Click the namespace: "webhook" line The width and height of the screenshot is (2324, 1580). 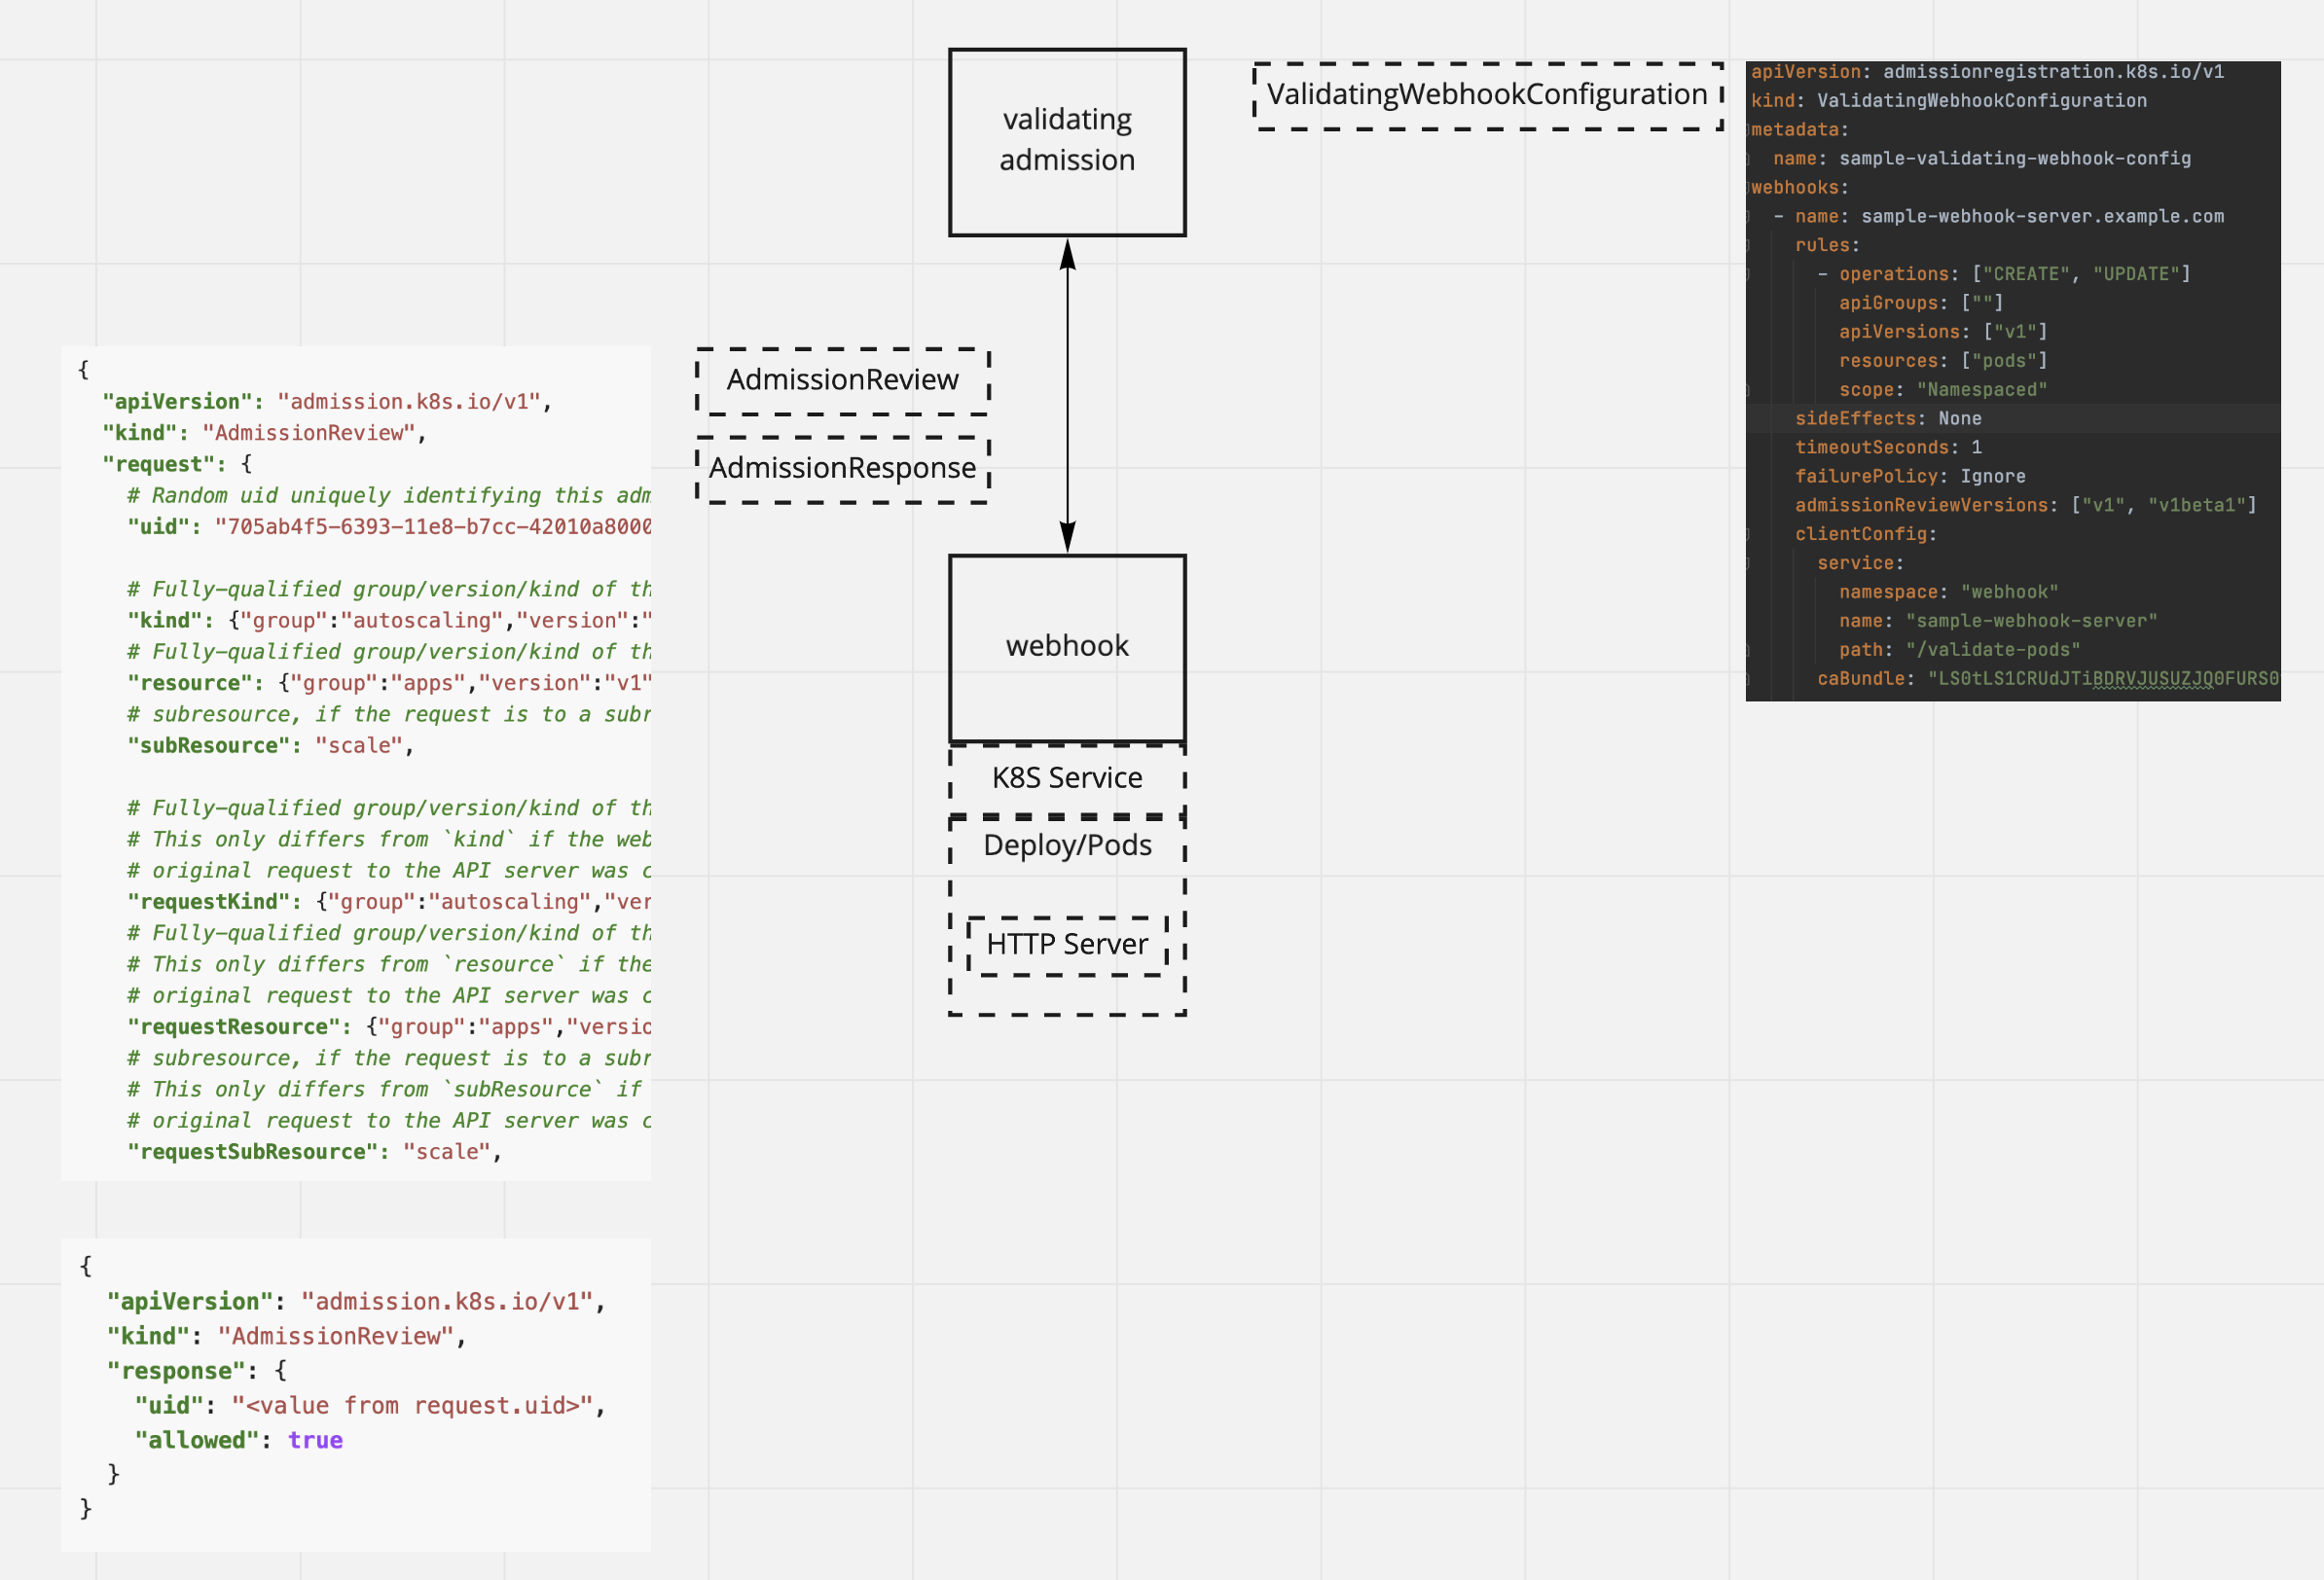point(1948,593)
